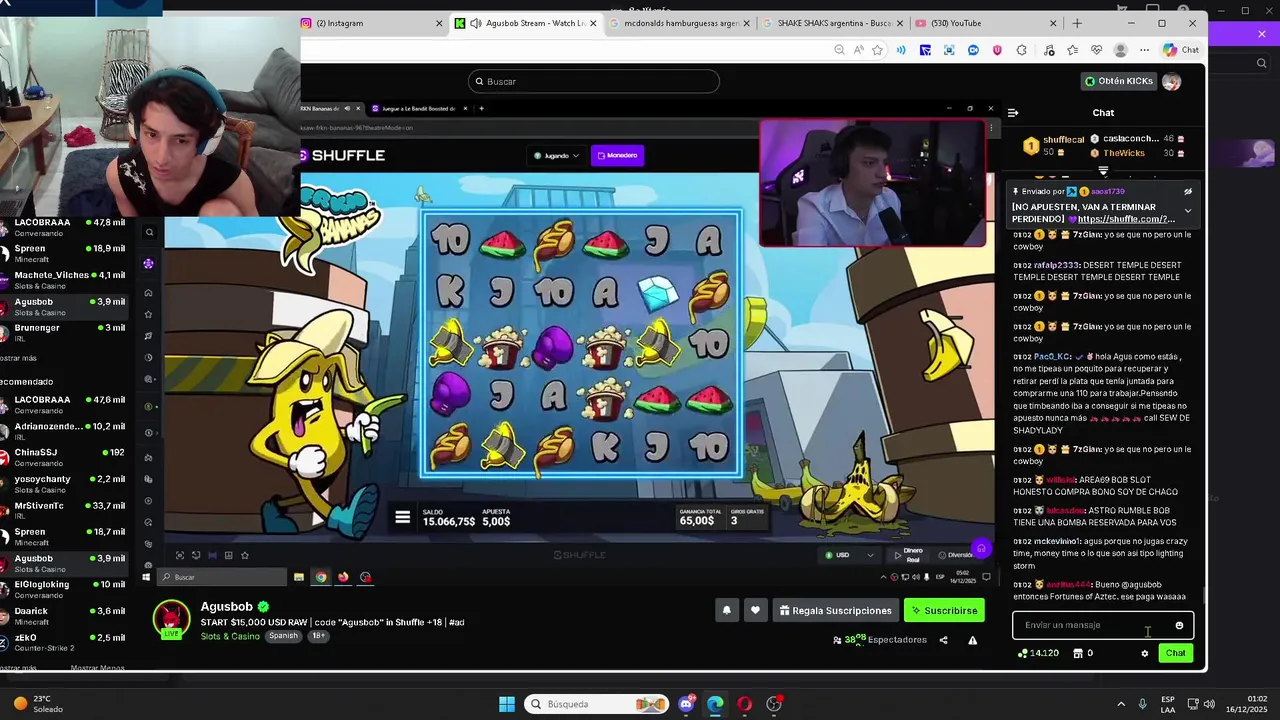Open Brunenger channel in sidebar
1280x720 pixels.
click(x=66, y=332)
